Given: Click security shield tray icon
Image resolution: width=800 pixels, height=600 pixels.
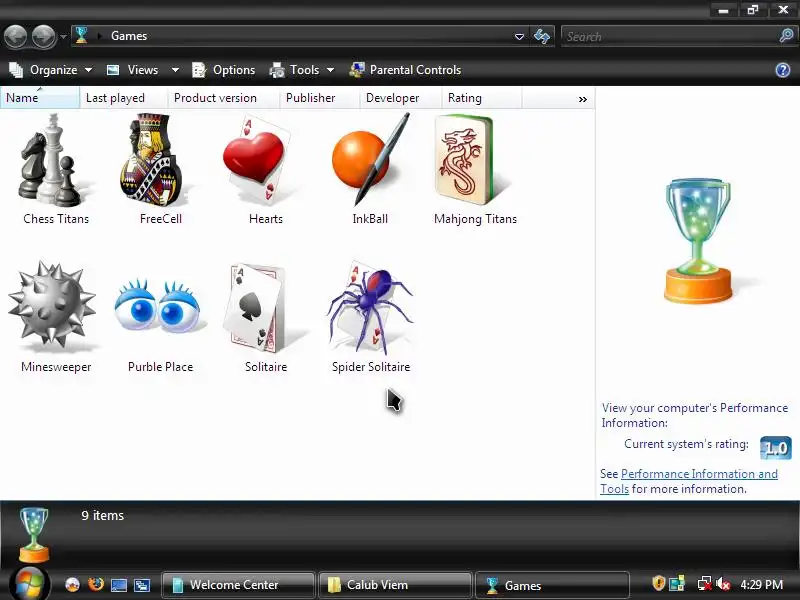Looking at the screenshot, I should (x=659, y=583).
